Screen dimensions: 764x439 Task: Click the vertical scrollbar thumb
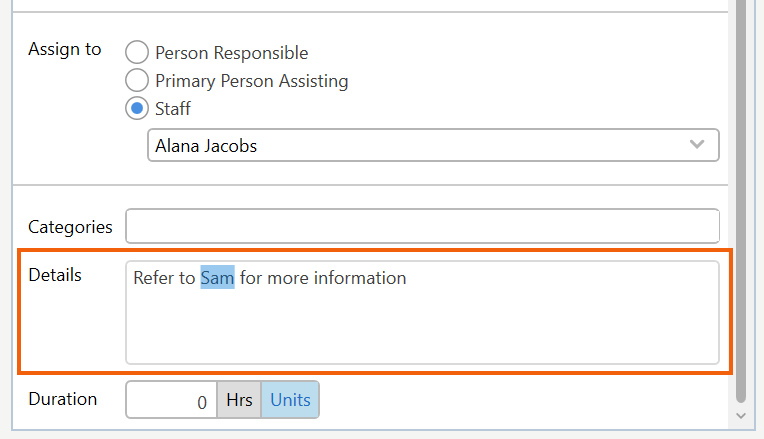[x=740, y=200]
